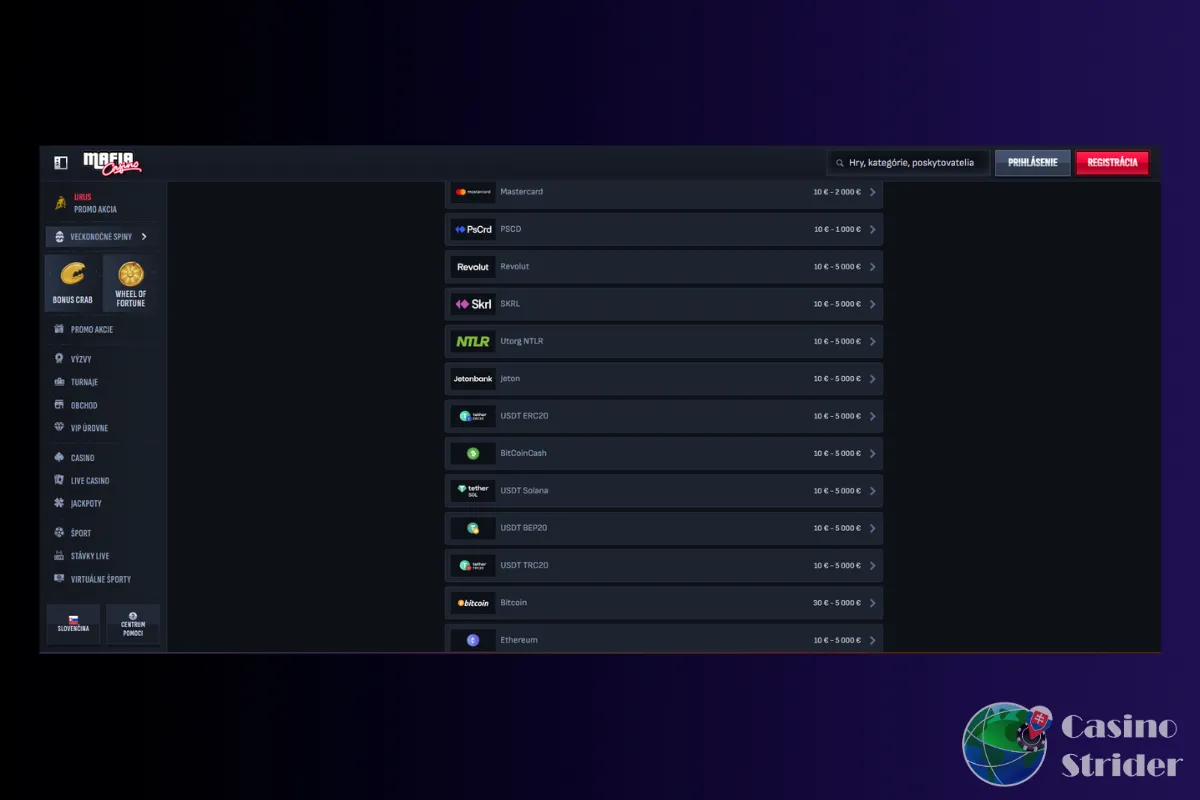Expand the Veľkonočné Spiny banner

pyautogui.click(x=101, y=237)
